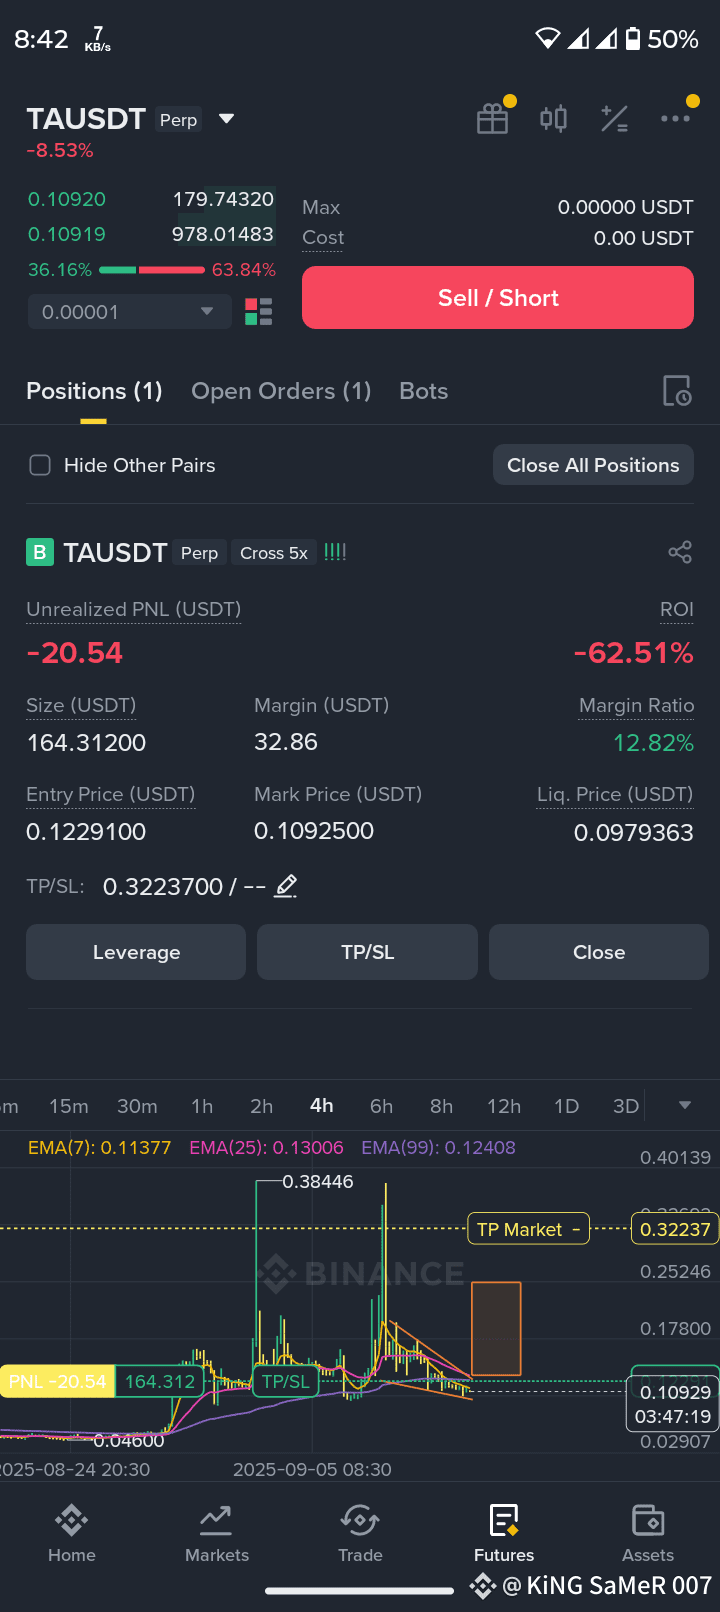Open the candlestick chart icon
Image resolution: width=720 pixels, height=1612 pixels.
[553, 119]
